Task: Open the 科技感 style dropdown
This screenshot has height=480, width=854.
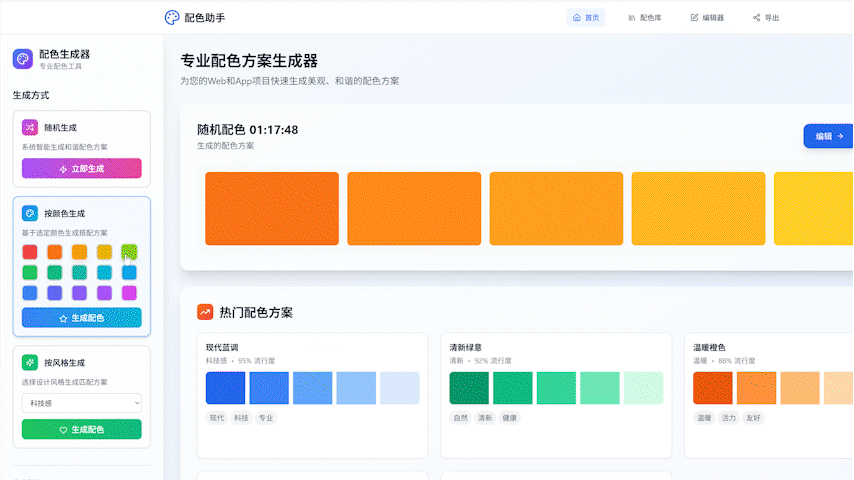Action: [82, 403]
